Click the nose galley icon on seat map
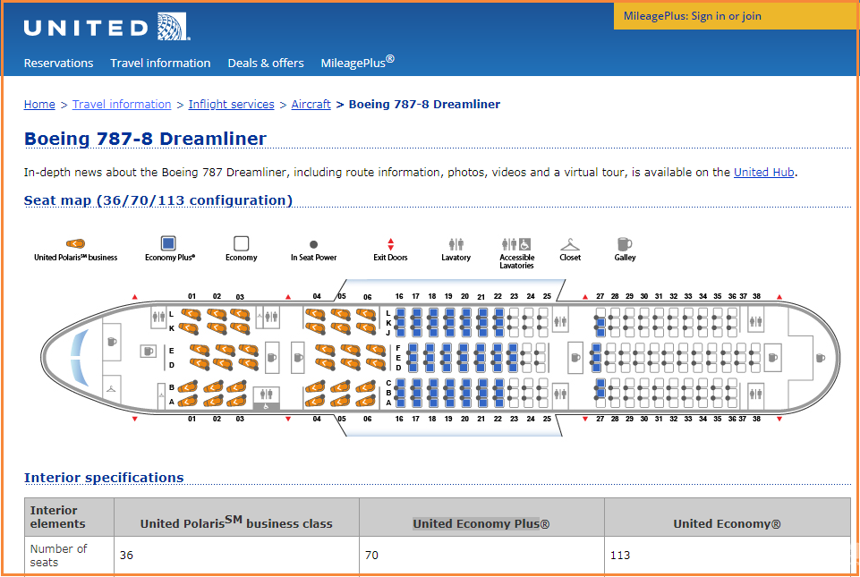860x577 pixels. coord(112,342)
